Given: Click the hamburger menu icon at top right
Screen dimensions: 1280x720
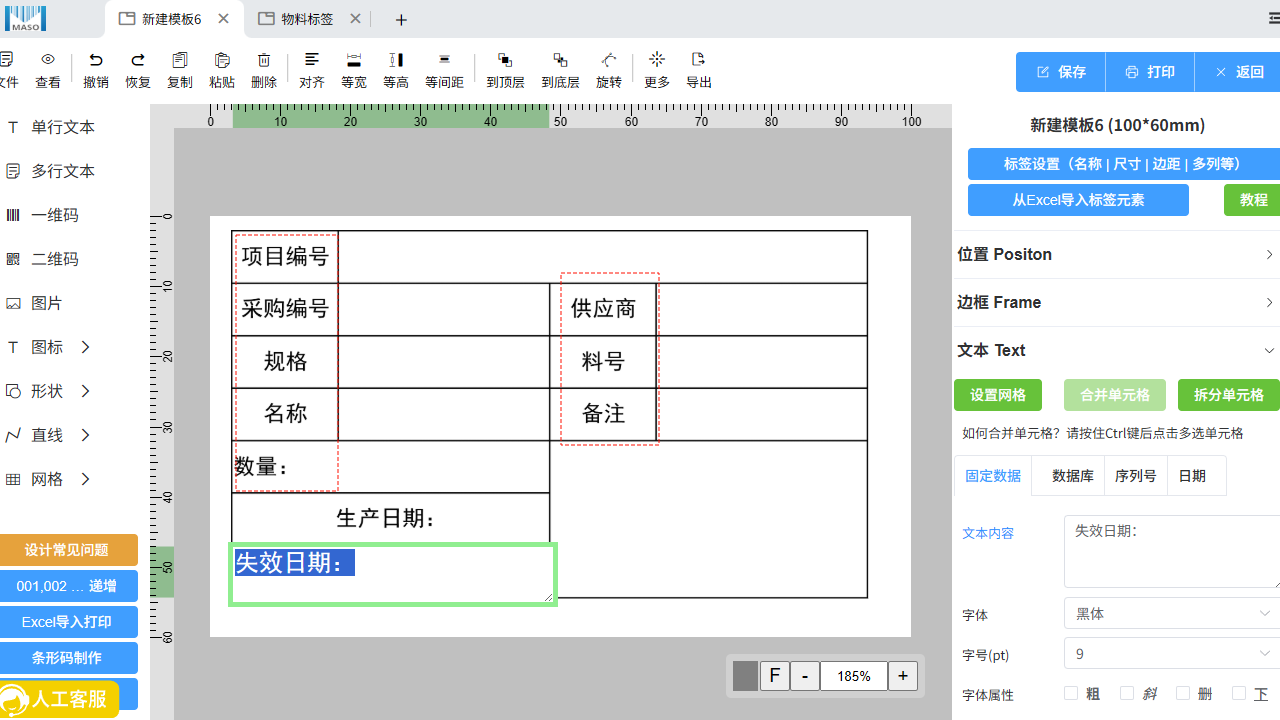Looking at the screenshot, I should click(1274, 19).
